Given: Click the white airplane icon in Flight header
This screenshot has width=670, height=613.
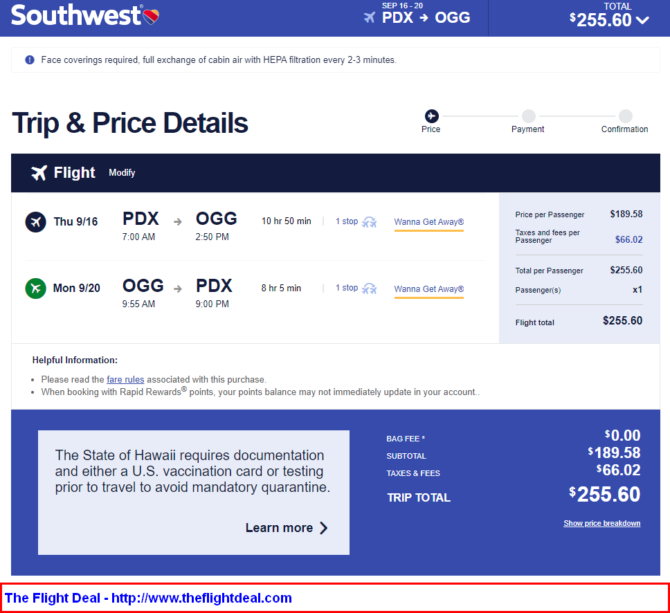Looking at the screenshot, I should coord(39,173).
